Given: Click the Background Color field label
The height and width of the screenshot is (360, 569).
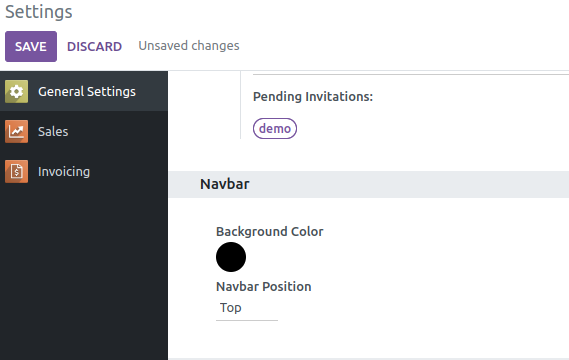Looking at the screenshot, I should pyautogui.click(x=270, y=232).
